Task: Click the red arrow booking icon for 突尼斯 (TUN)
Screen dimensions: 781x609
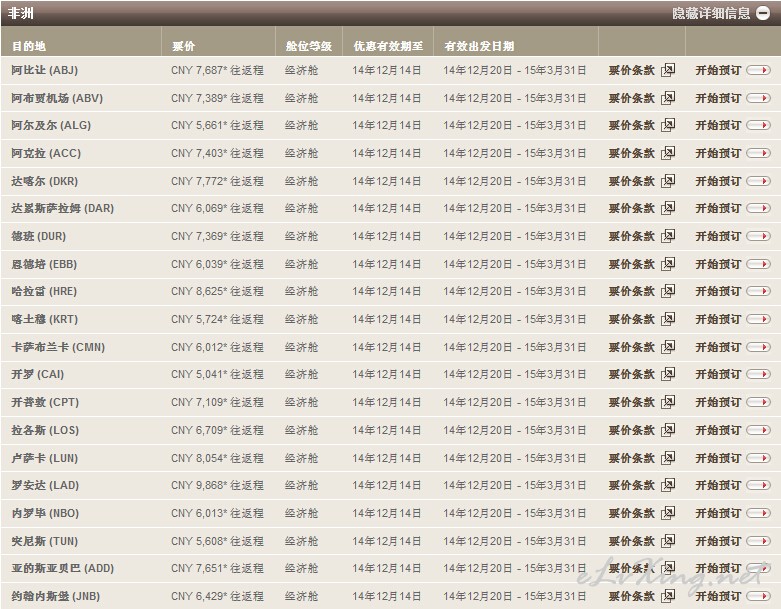Action: coord(759,541)
